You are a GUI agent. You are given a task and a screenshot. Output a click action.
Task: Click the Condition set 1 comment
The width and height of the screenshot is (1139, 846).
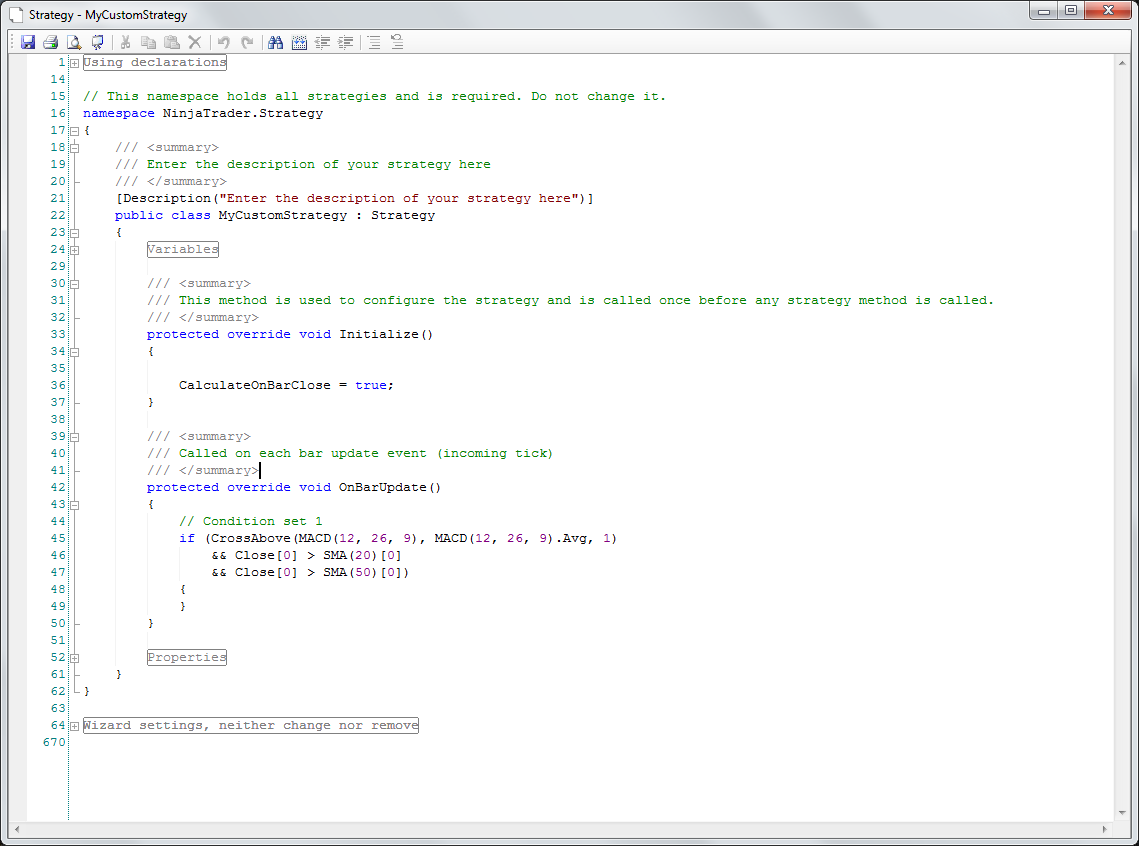coord(251,521)
